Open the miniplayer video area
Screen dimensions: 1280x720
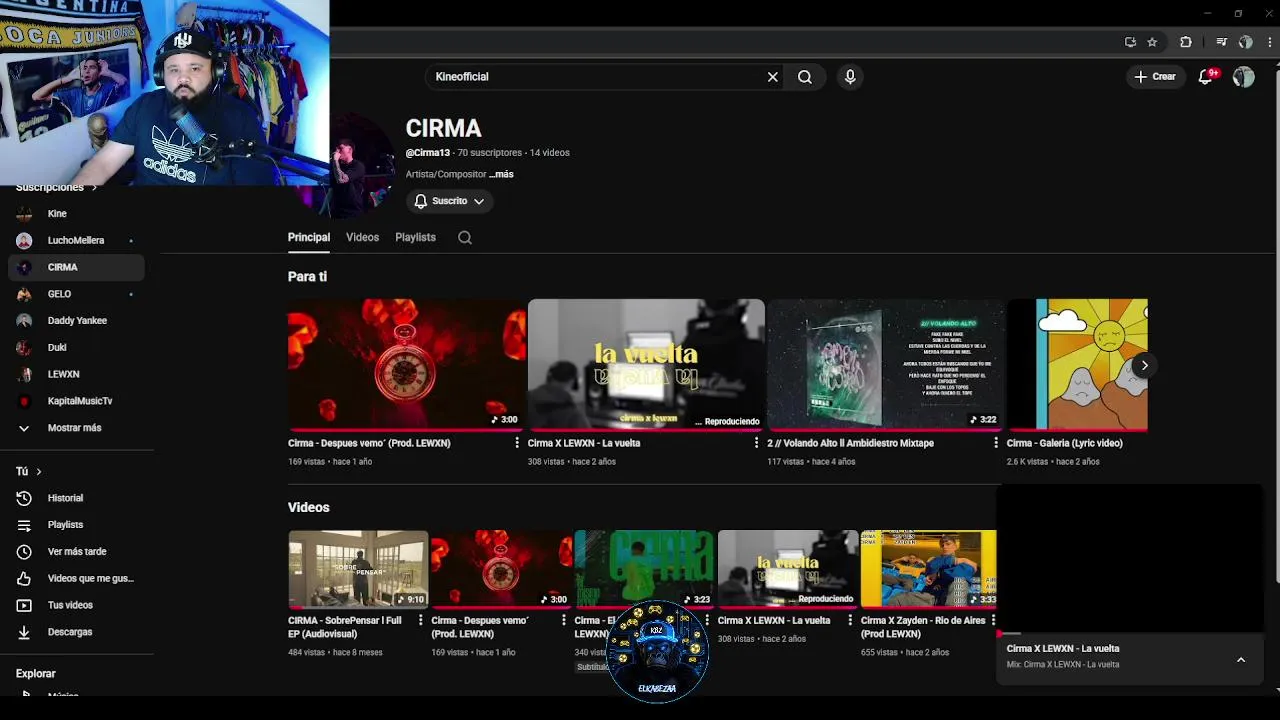coord(1130,559)
